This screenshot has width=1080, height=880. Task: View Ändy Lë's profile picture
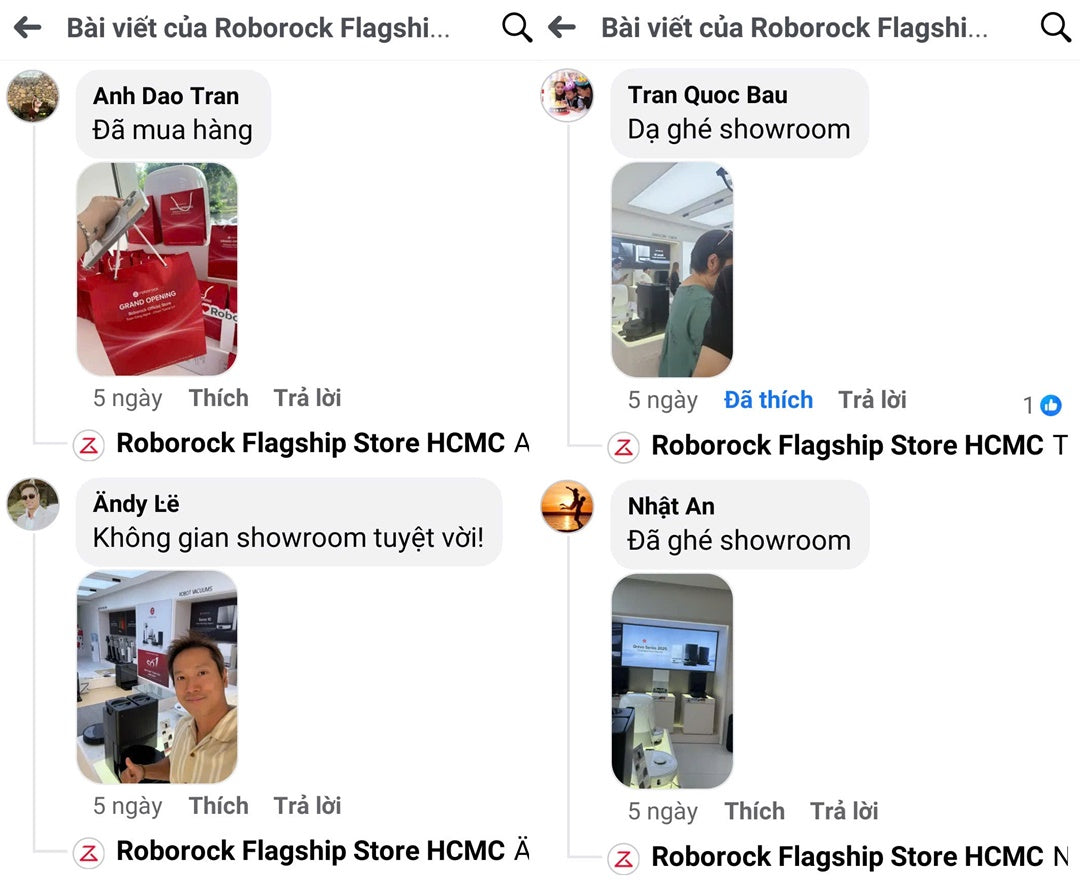[32, 504]
